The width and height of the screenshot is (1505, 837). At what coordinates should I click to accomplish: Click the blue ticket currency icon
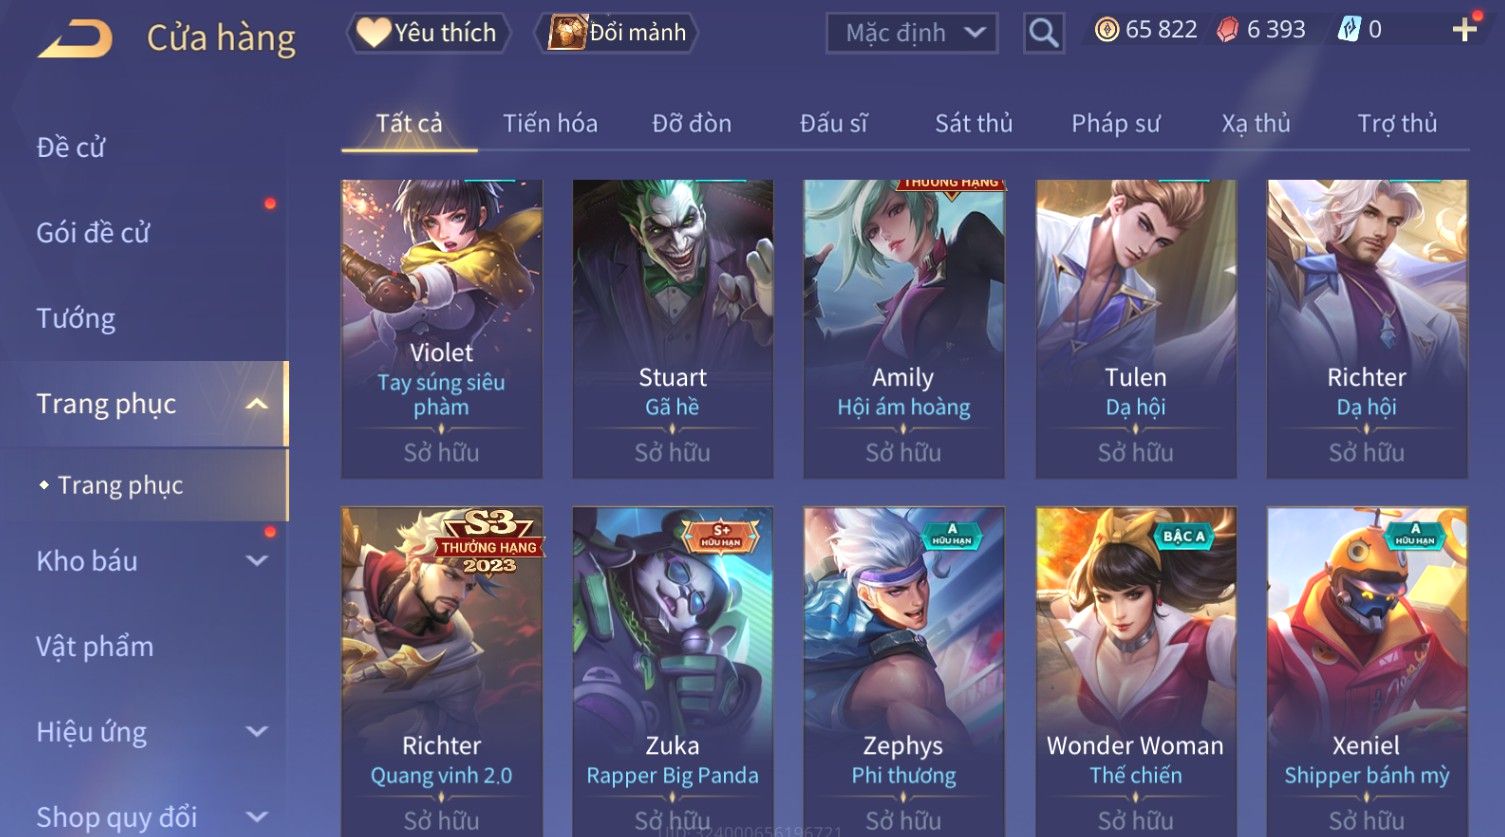coord(1349,30)
